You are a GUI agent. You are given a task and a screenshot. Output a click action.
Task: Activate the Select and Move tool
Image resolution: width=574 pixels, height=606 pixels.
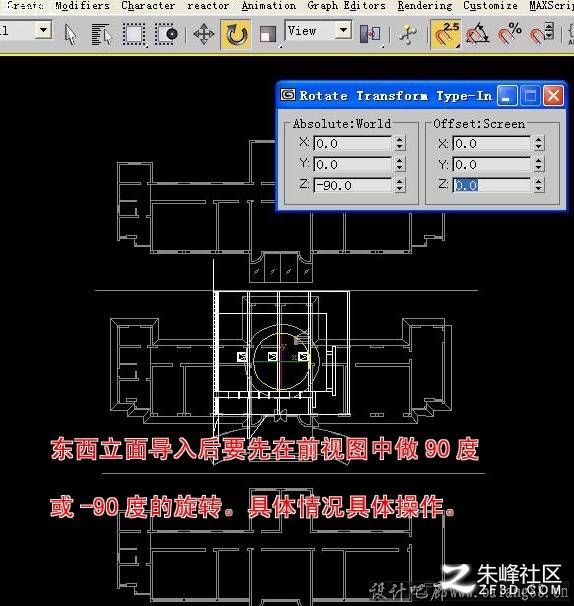[x=204, y=34]
